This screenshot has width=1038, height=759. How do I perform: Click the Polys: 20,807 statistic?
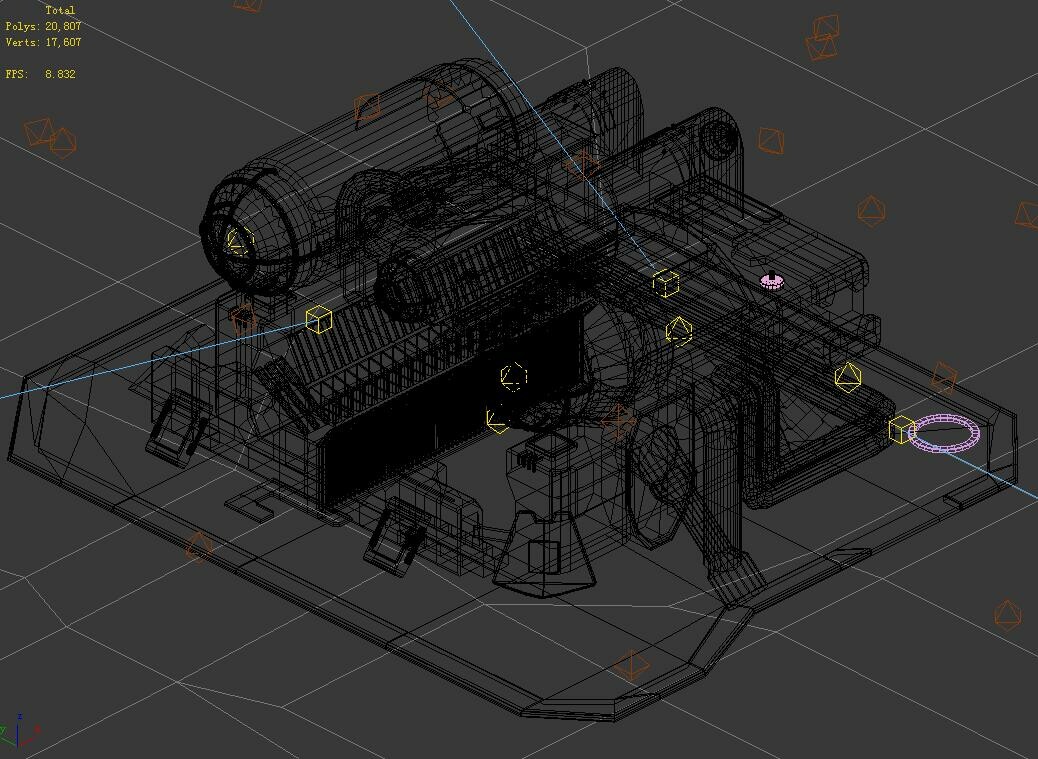(43, 26)
